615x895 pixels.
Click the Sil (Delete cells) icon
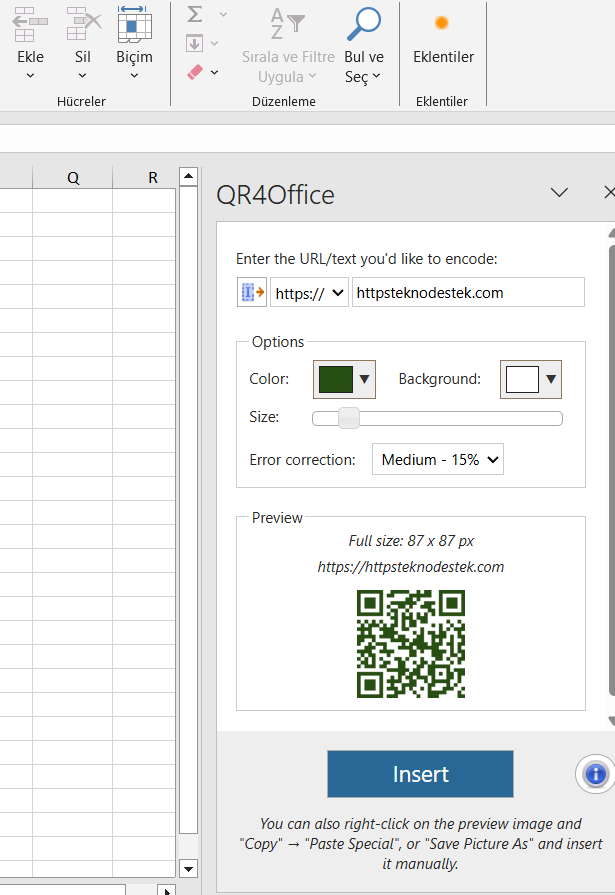[x=83, y=25]
